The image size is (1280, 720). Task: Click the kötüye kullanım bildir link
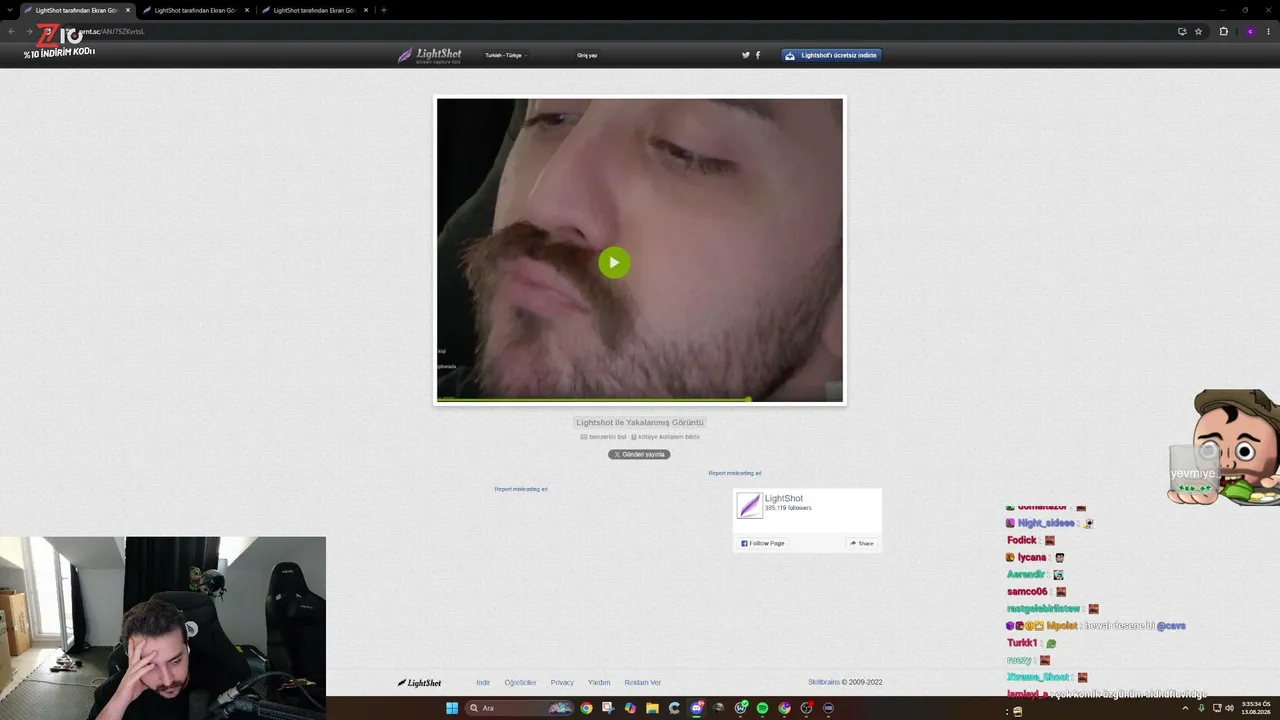(x=665, y=437)
